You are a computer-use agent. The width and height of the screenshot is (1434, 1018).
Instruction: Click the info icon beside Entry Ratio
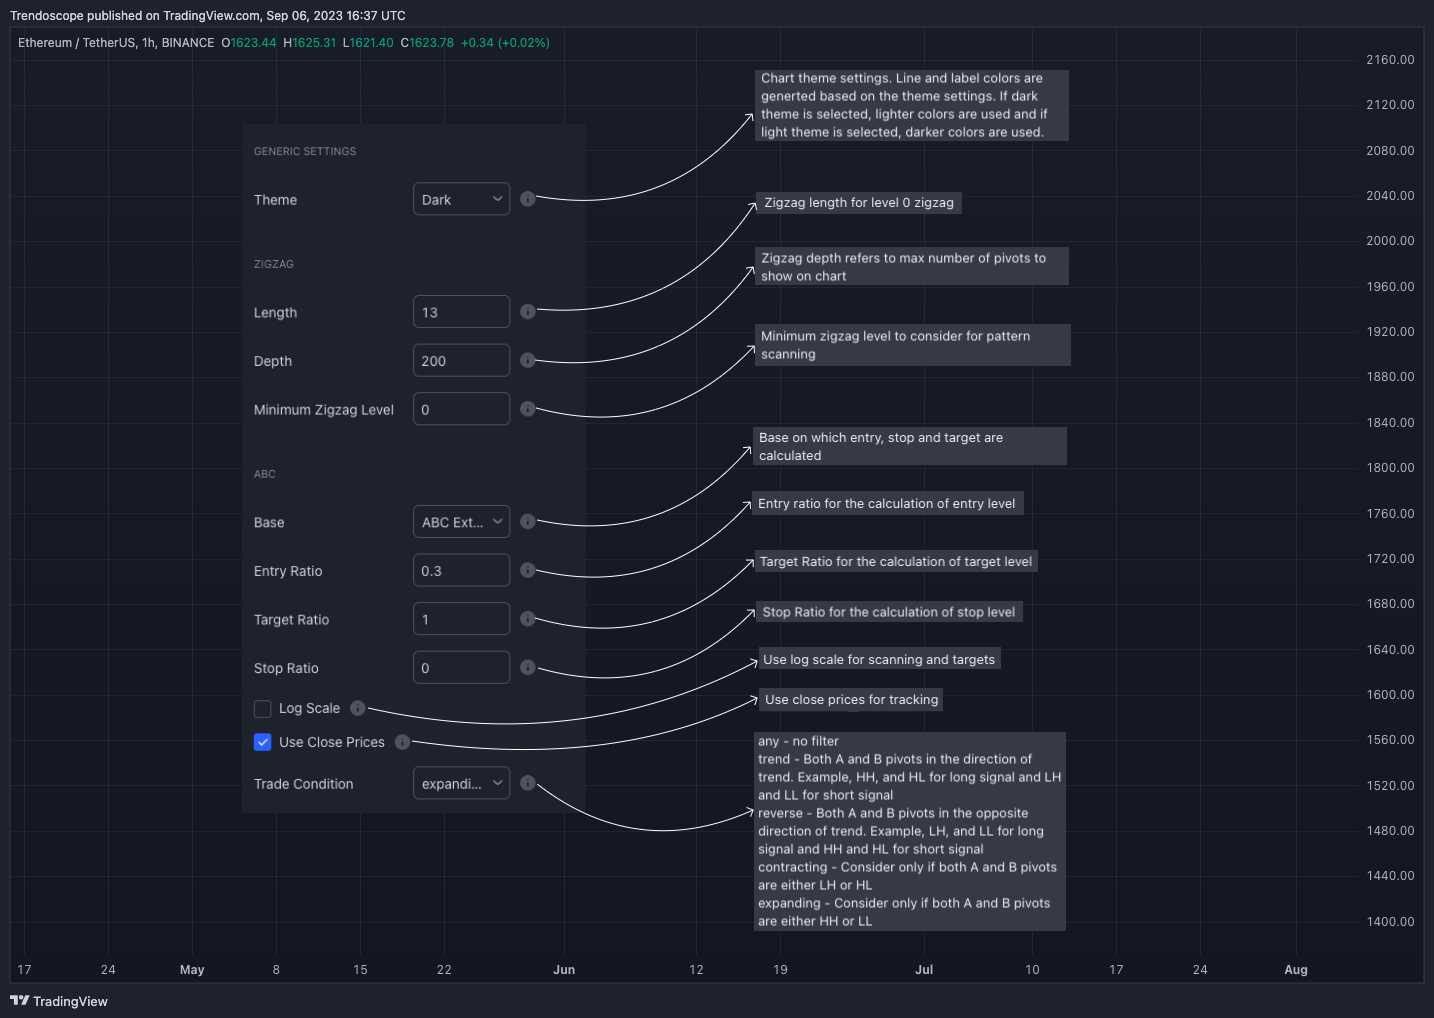coord(528,570)
